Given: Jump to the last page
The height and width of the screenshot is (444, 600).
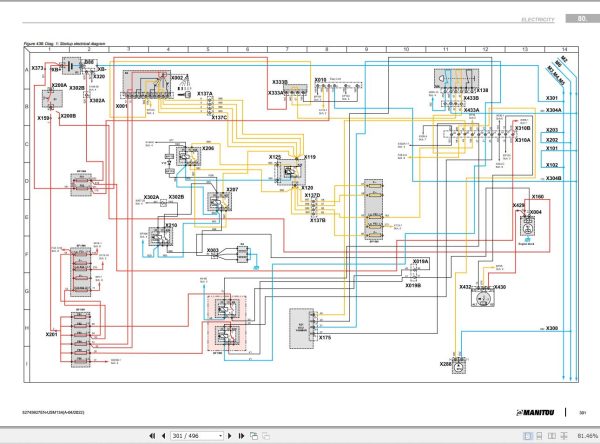Looking at the screenshot, I should pos(241,436).
